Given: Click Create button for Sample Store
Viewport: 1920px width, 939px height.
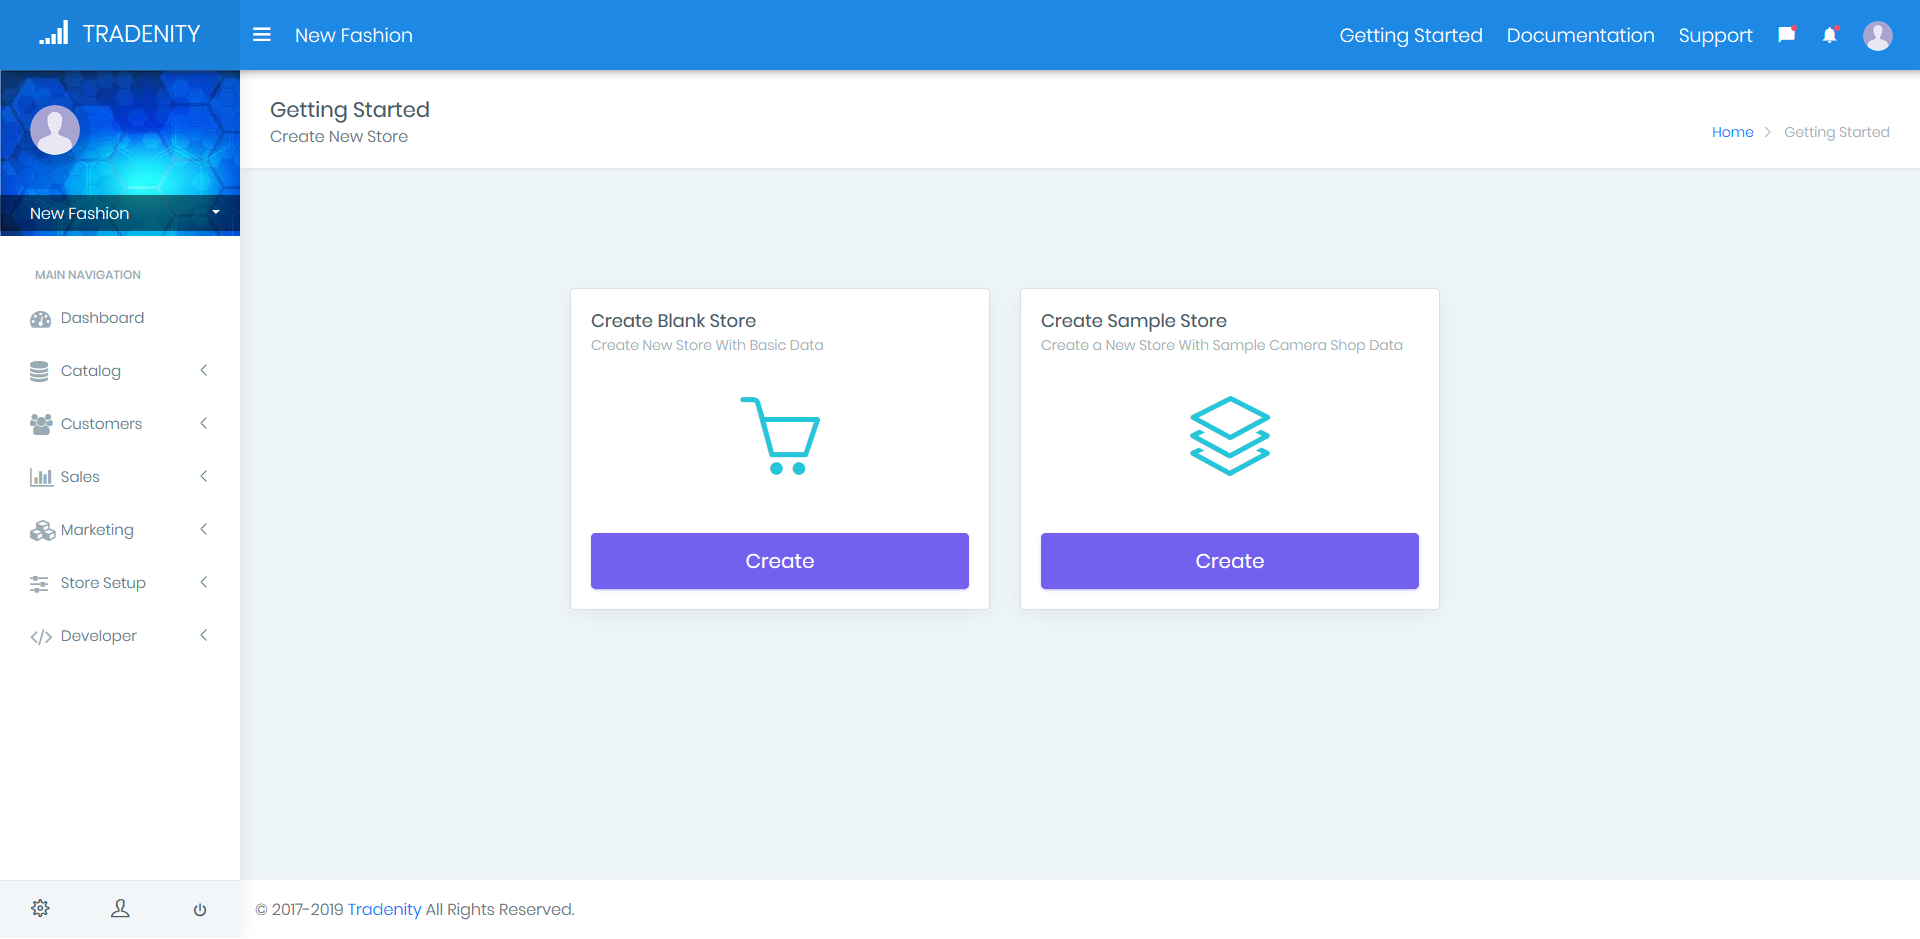Looking at the screenshot, I should click(1230, 561).
